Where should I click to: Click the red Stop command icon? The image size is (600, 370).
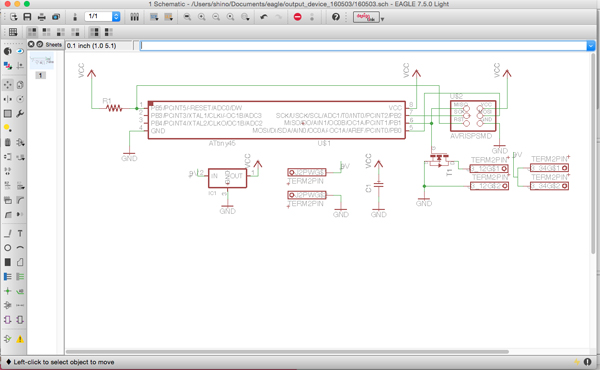[297, 17]
